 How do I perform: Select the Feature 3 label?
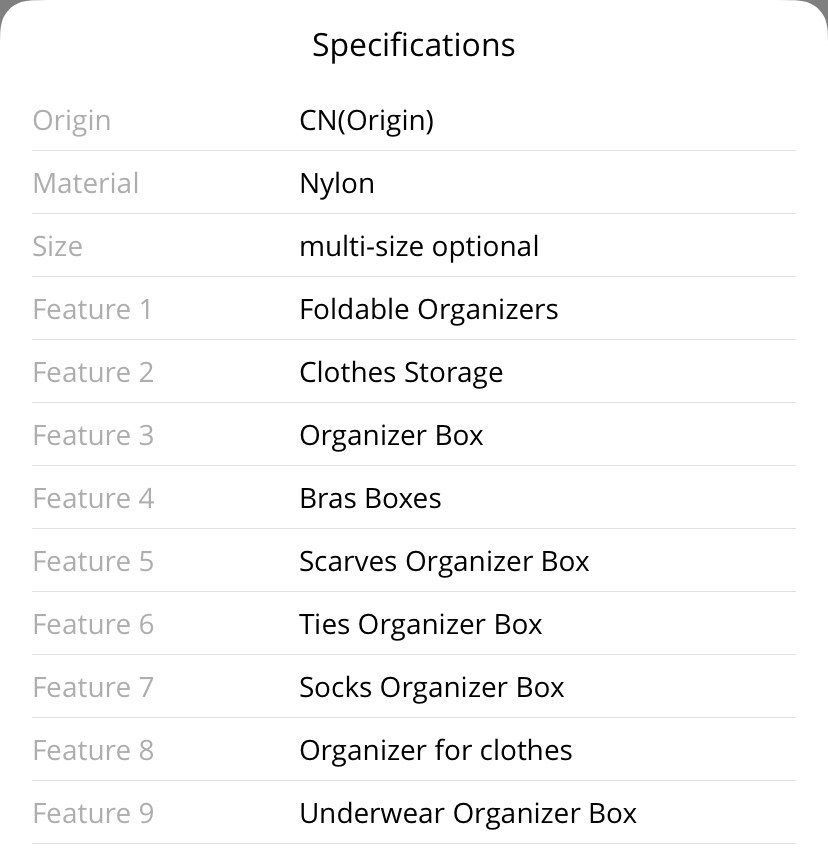[93, 435]
